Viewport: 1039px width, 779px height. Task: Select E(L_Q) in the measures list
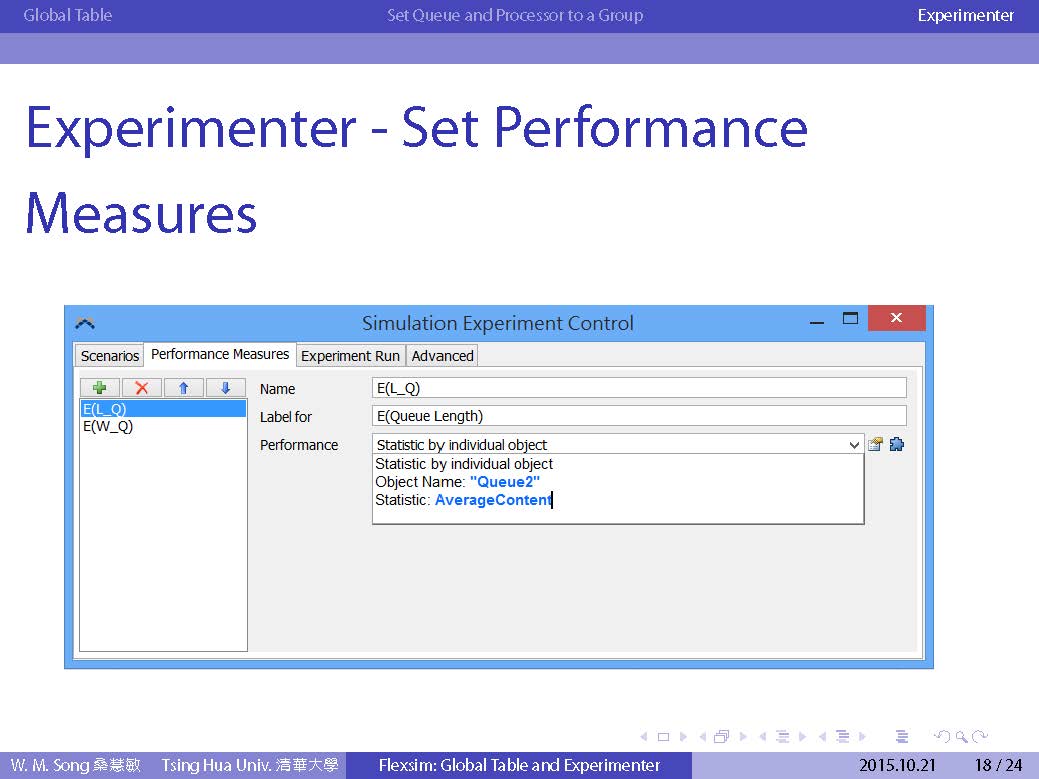(105, 409)
